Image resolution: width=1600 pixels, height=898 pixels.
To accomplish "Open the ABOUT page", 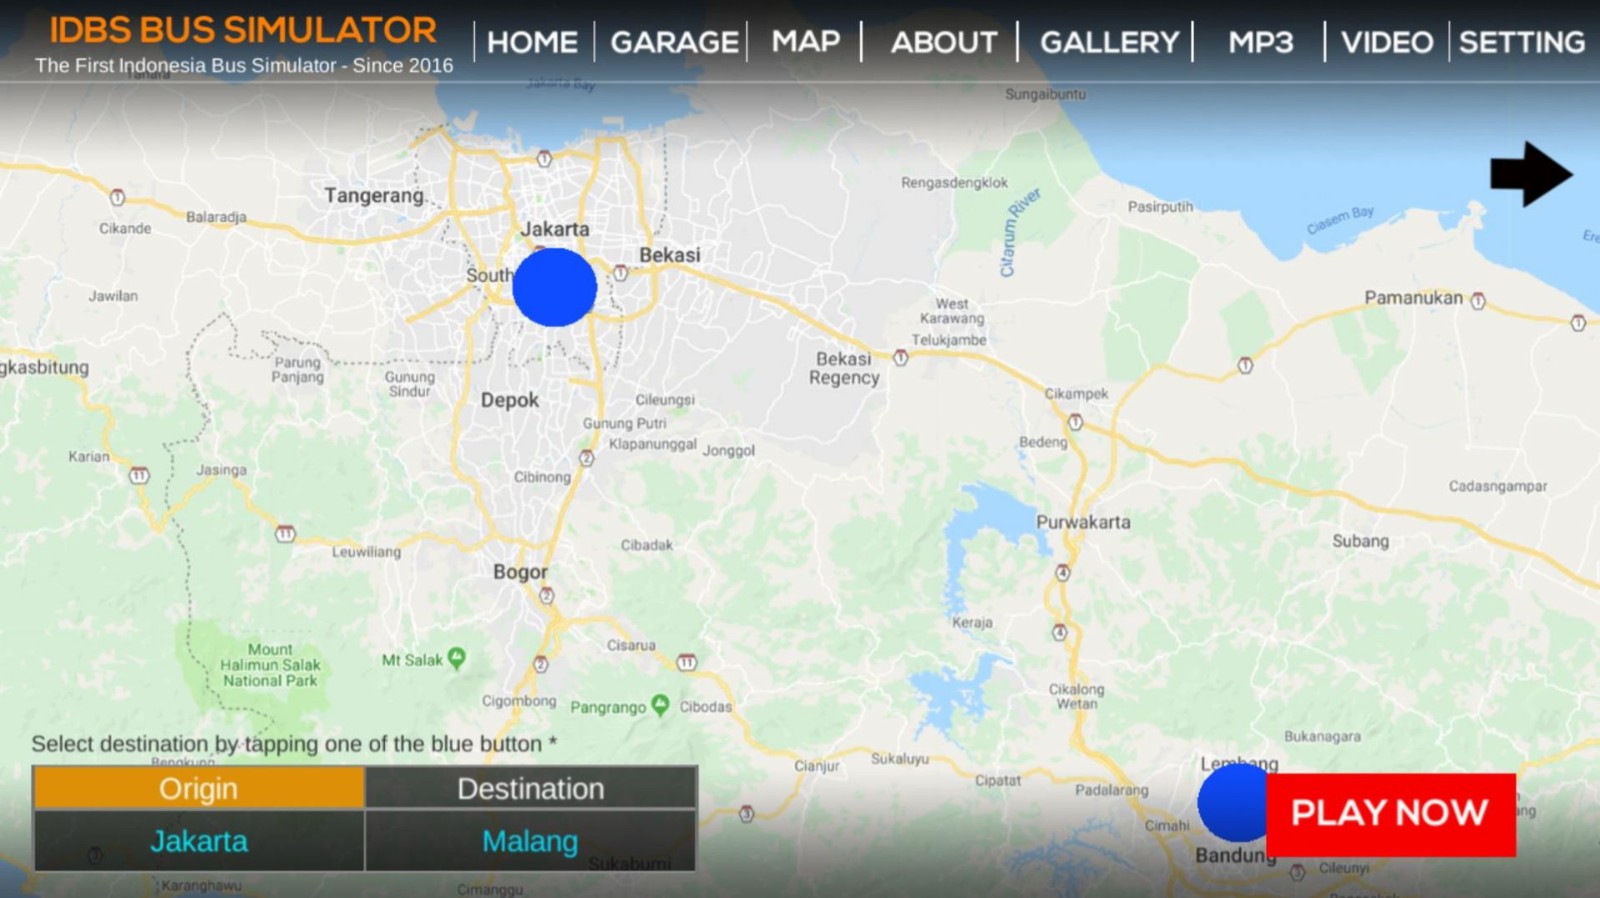I will tap(943, 42).
